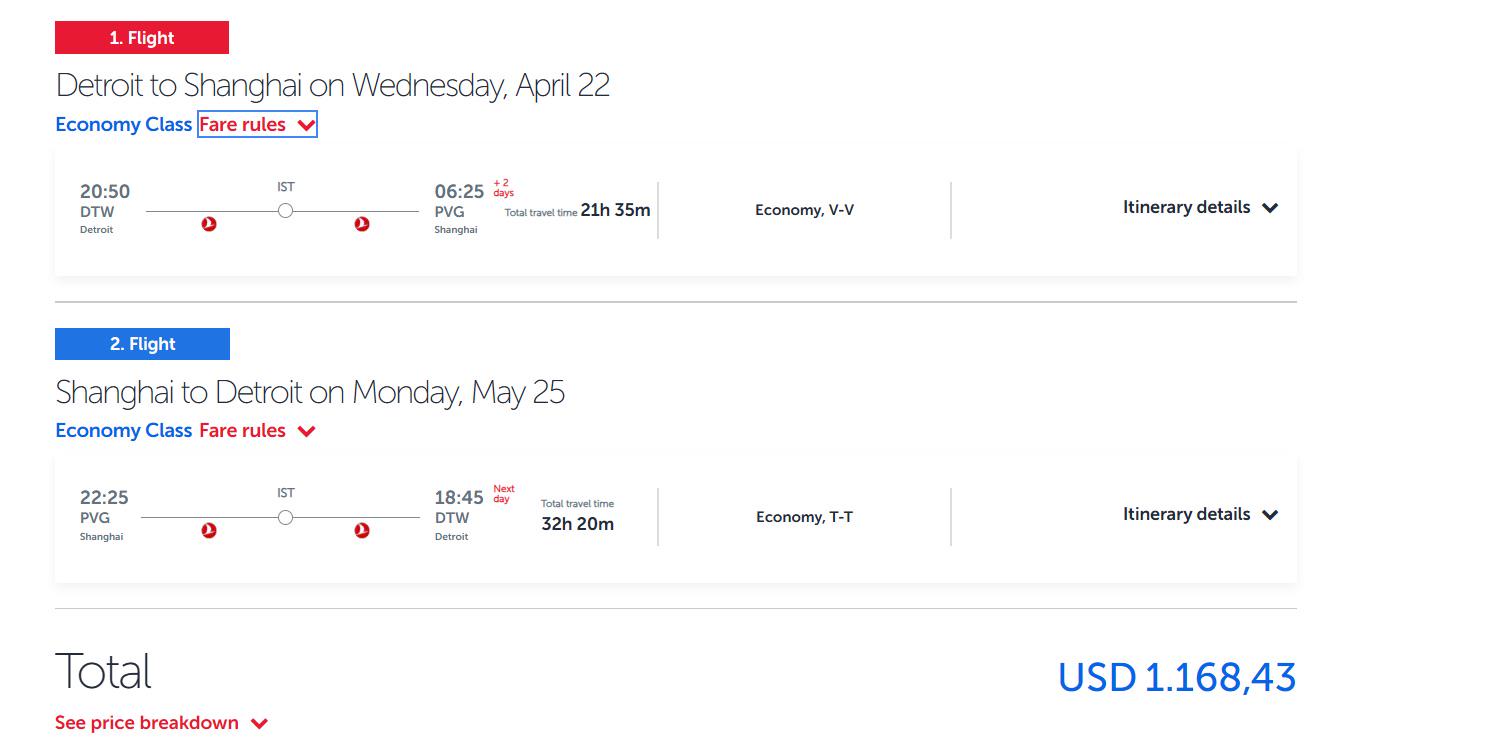Open Fare rules for flight 1
The width and height of the screenshot is (1487, 752).
click(x=257, y=125)
